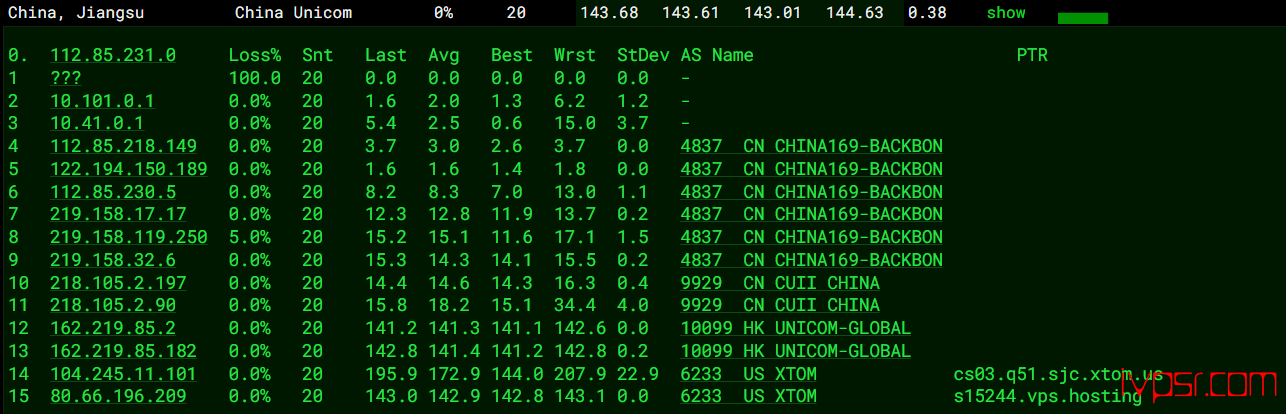Click 100.0 loss value on hop 1

coord(255,78)
